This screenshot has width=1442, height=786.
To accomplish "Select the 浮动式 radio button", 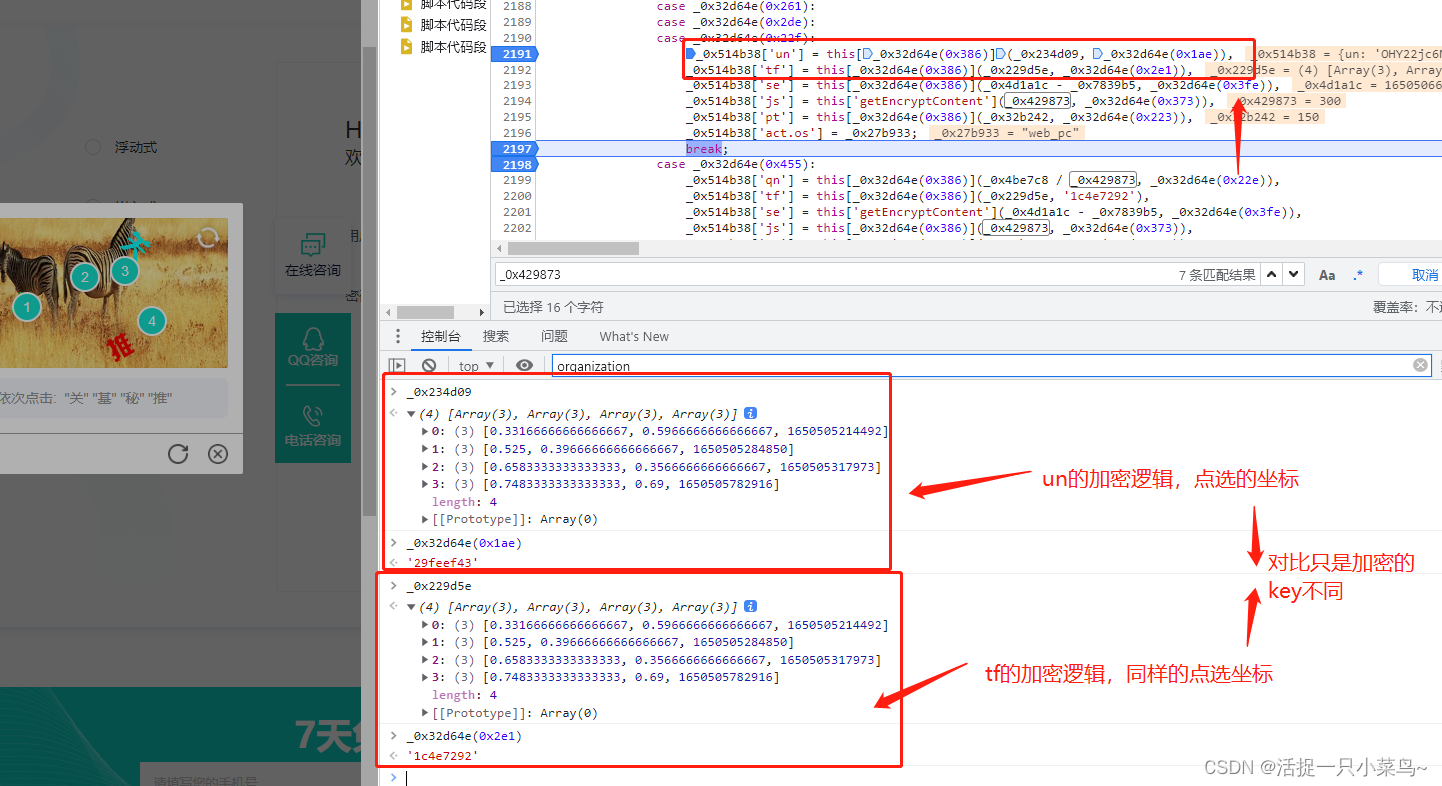I will tap(93, 147).
